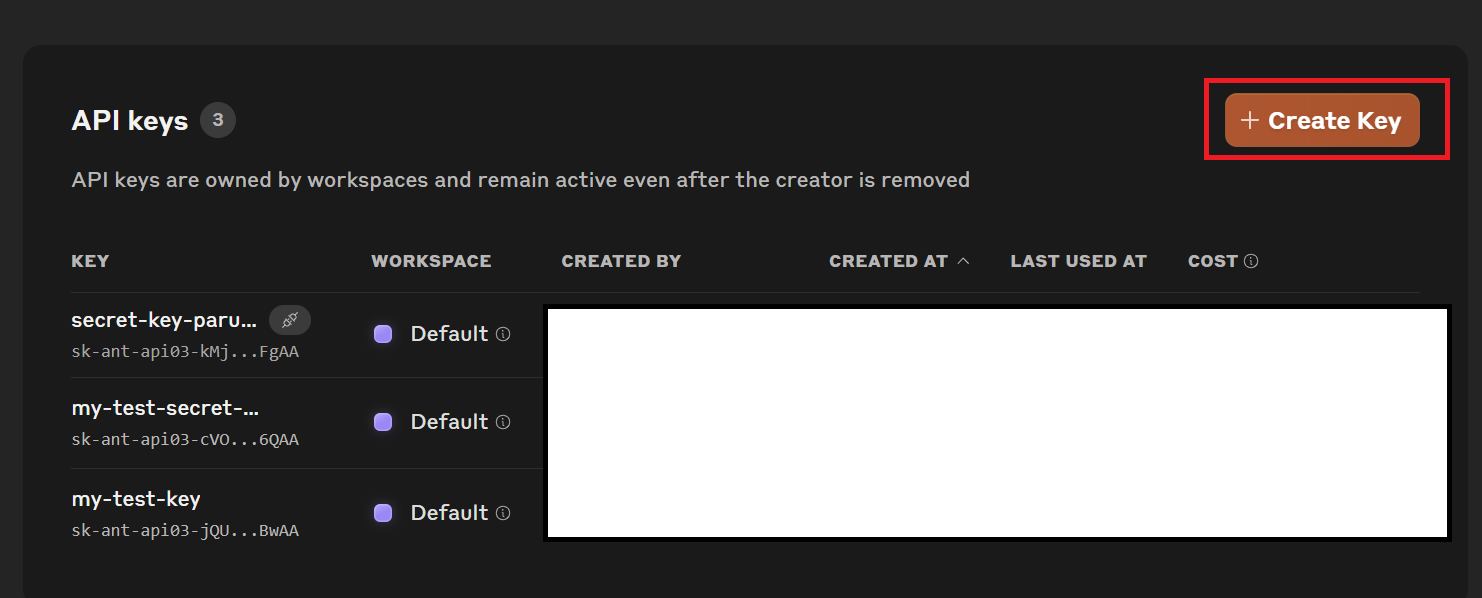Open the info icon beside COST header

[1251, 261]
